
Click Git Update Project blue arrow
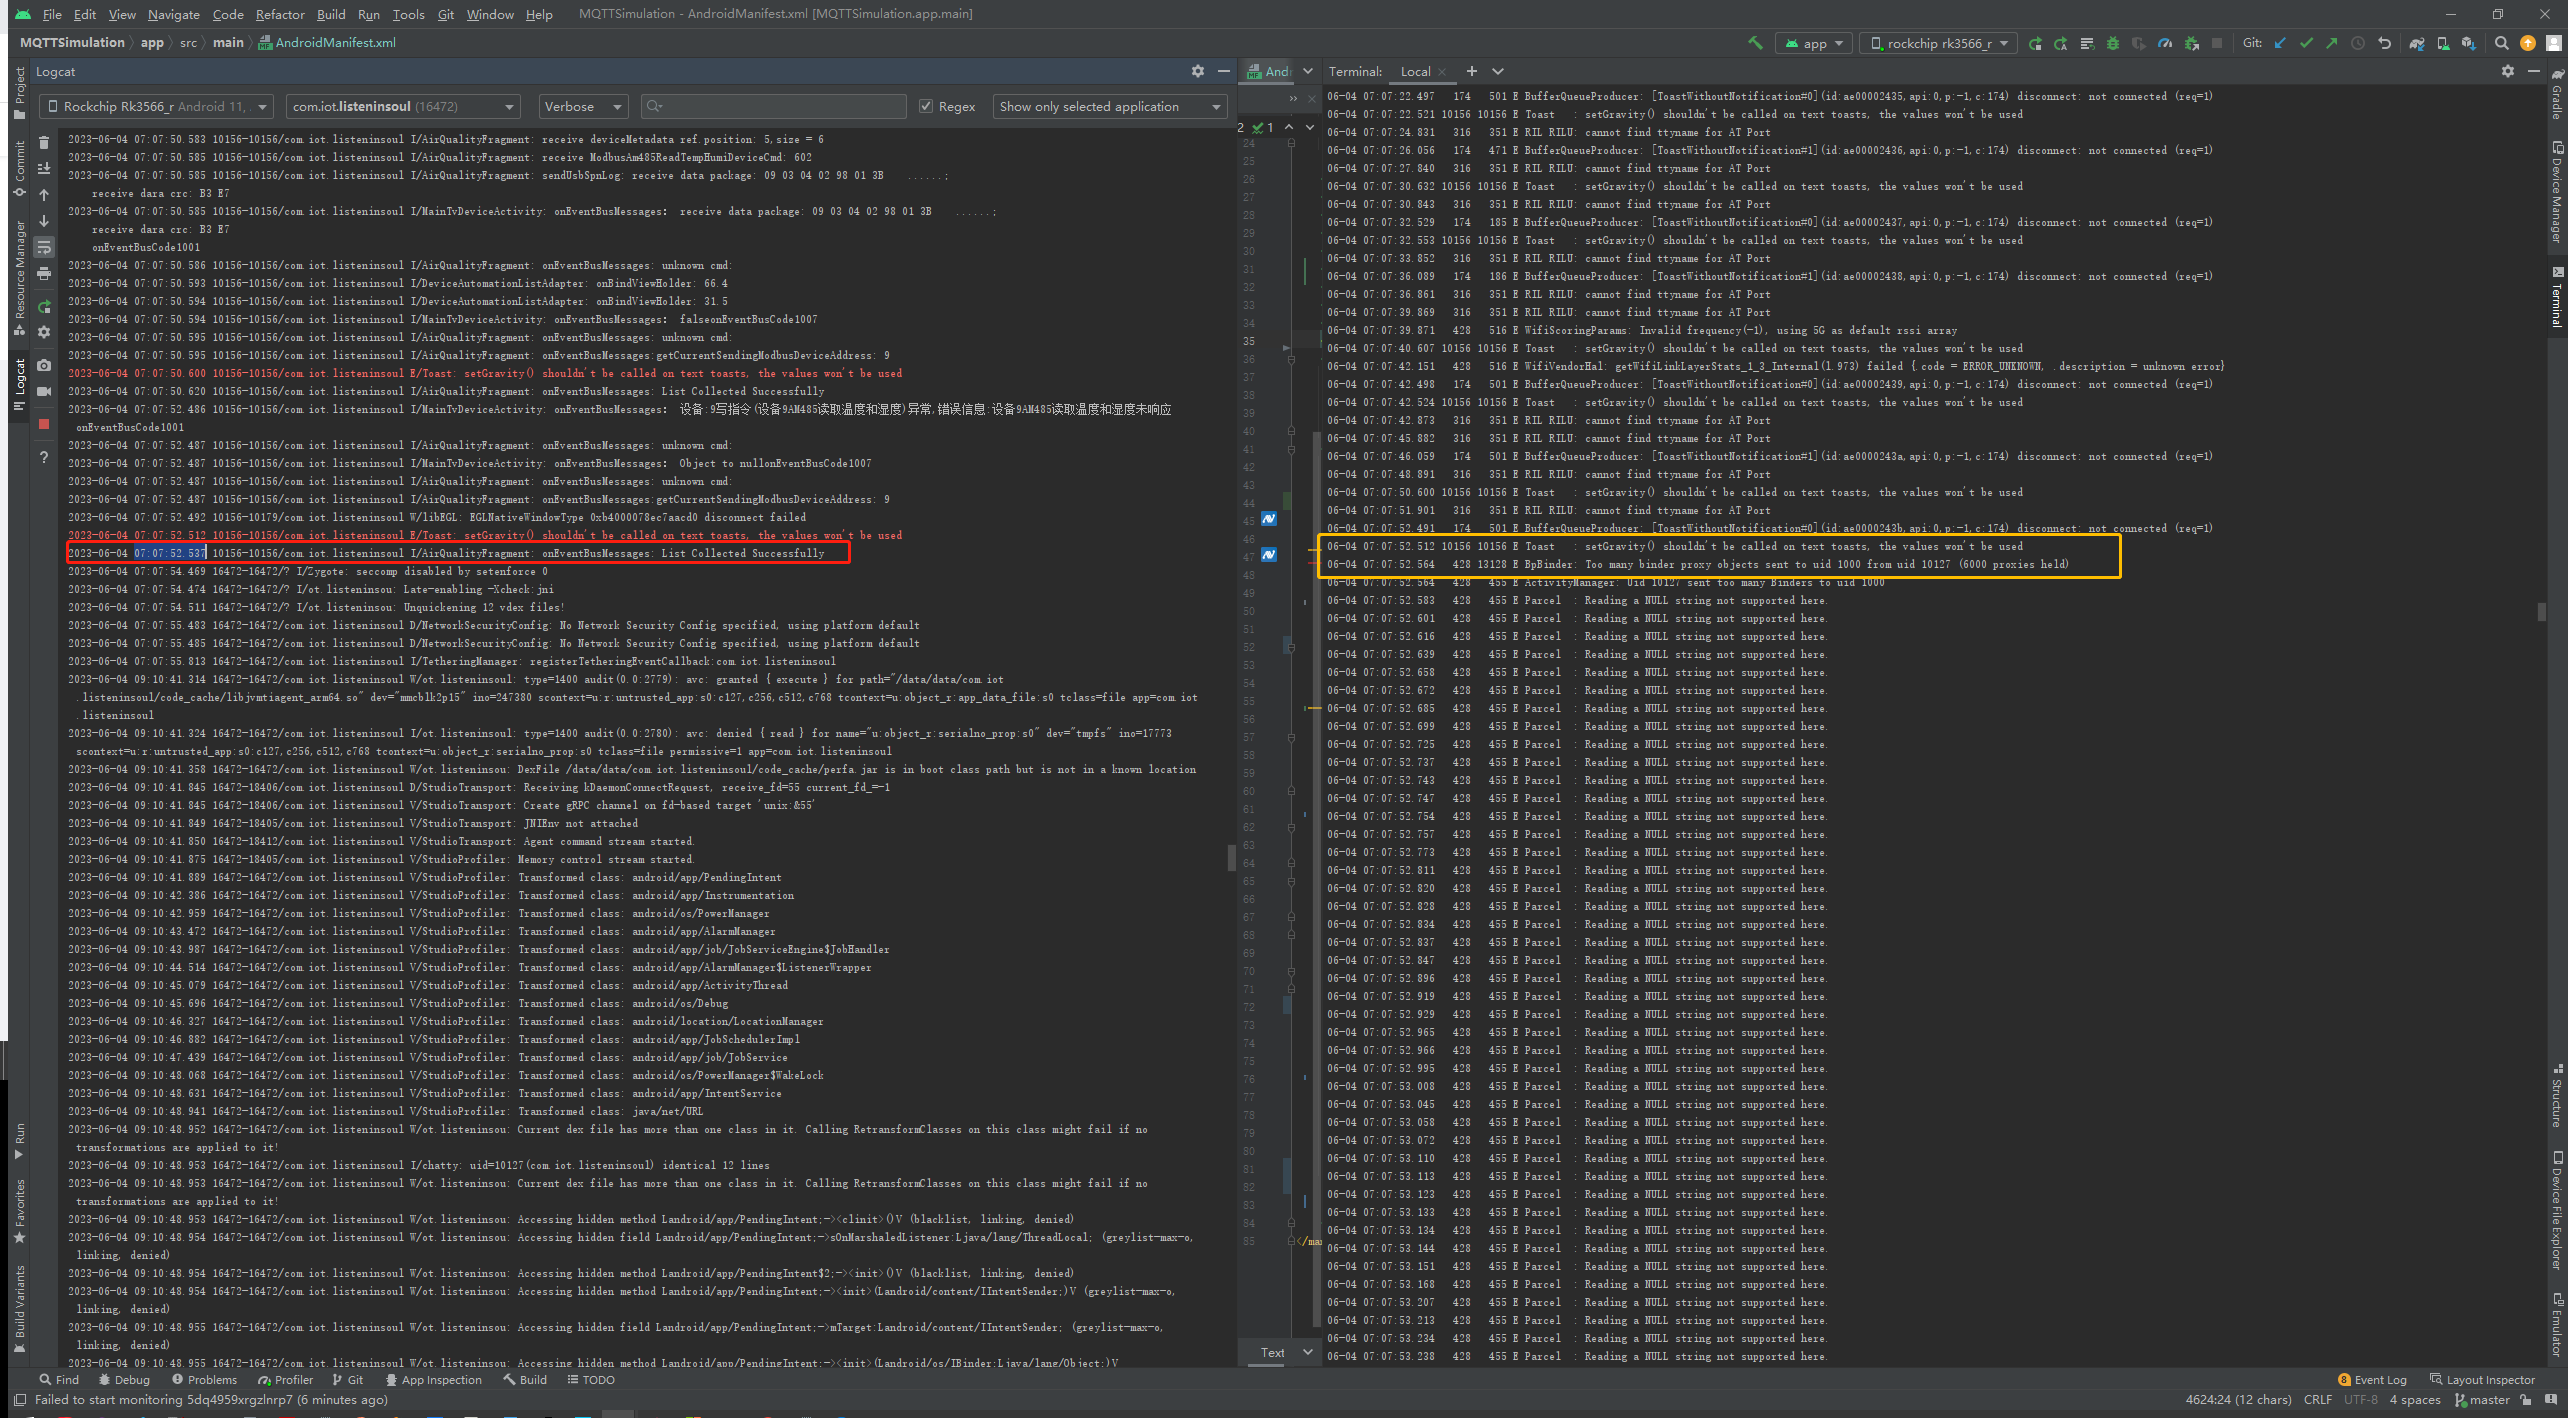click(x=2280, y=43)
